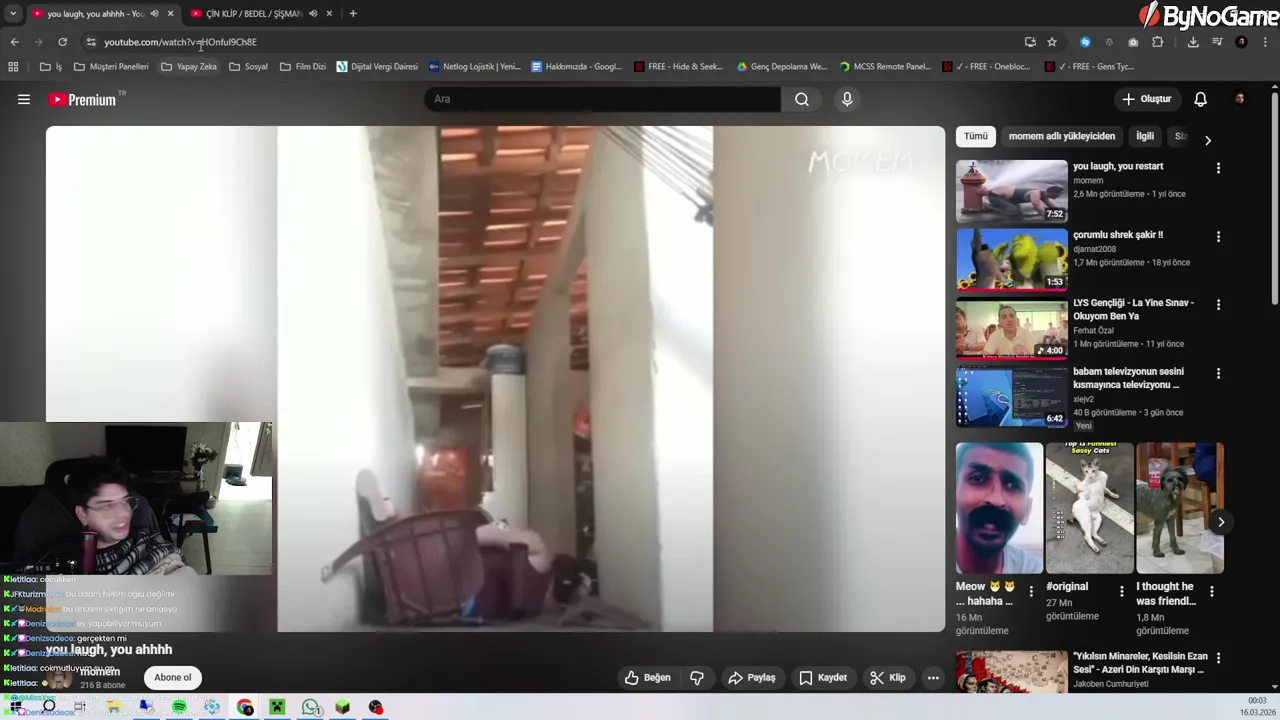Click the browser address bar URL

click(x=181, y=42)
